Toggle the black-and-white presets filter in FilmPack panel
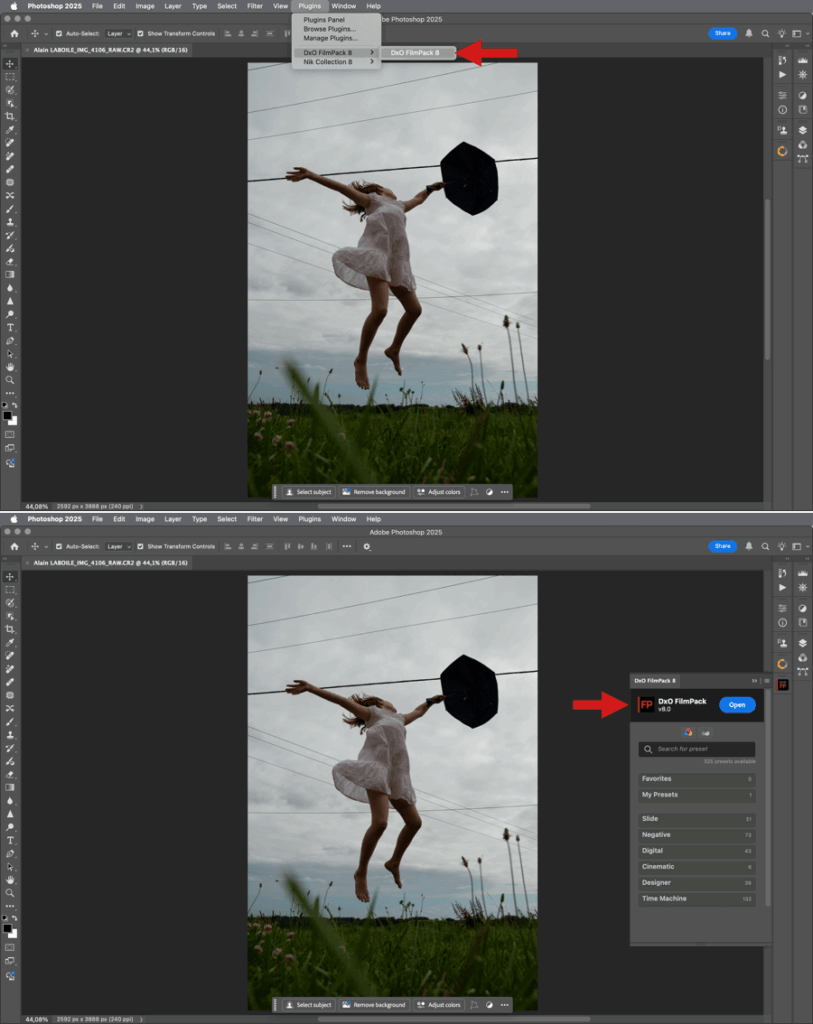Viewport: 813px width, 1024px height. [704, 732]
